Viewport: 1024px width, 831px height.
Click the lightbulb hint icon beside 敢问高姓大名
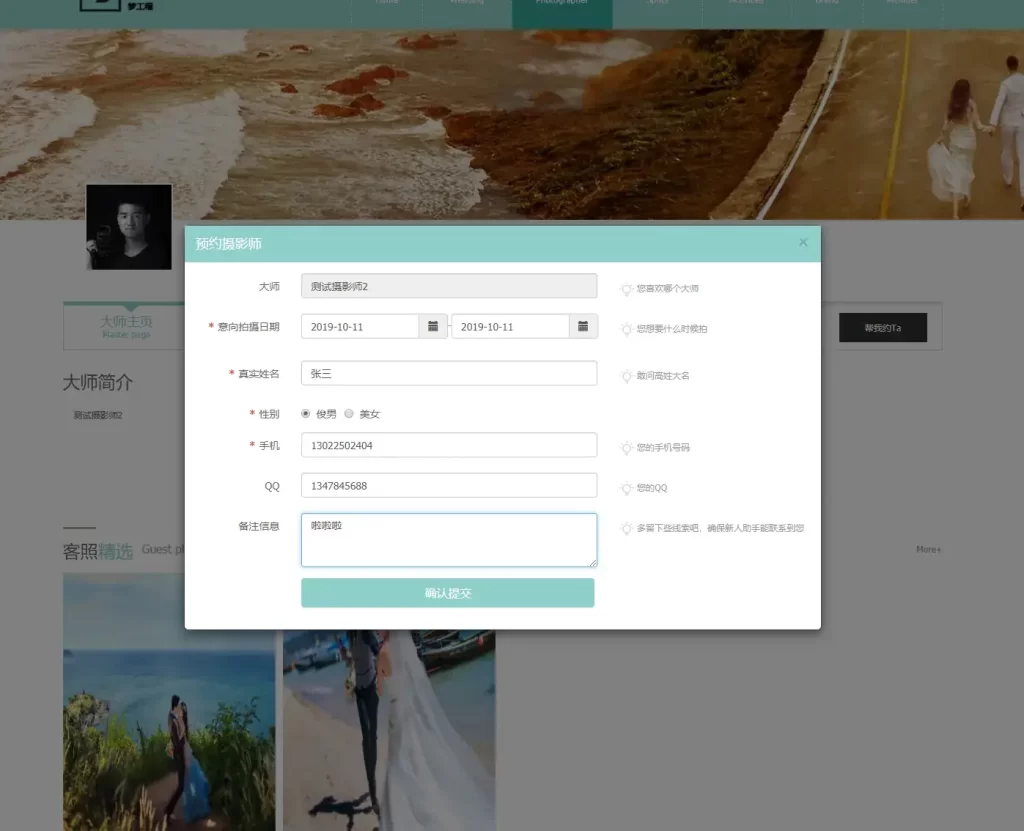click(x=626, y=376)
